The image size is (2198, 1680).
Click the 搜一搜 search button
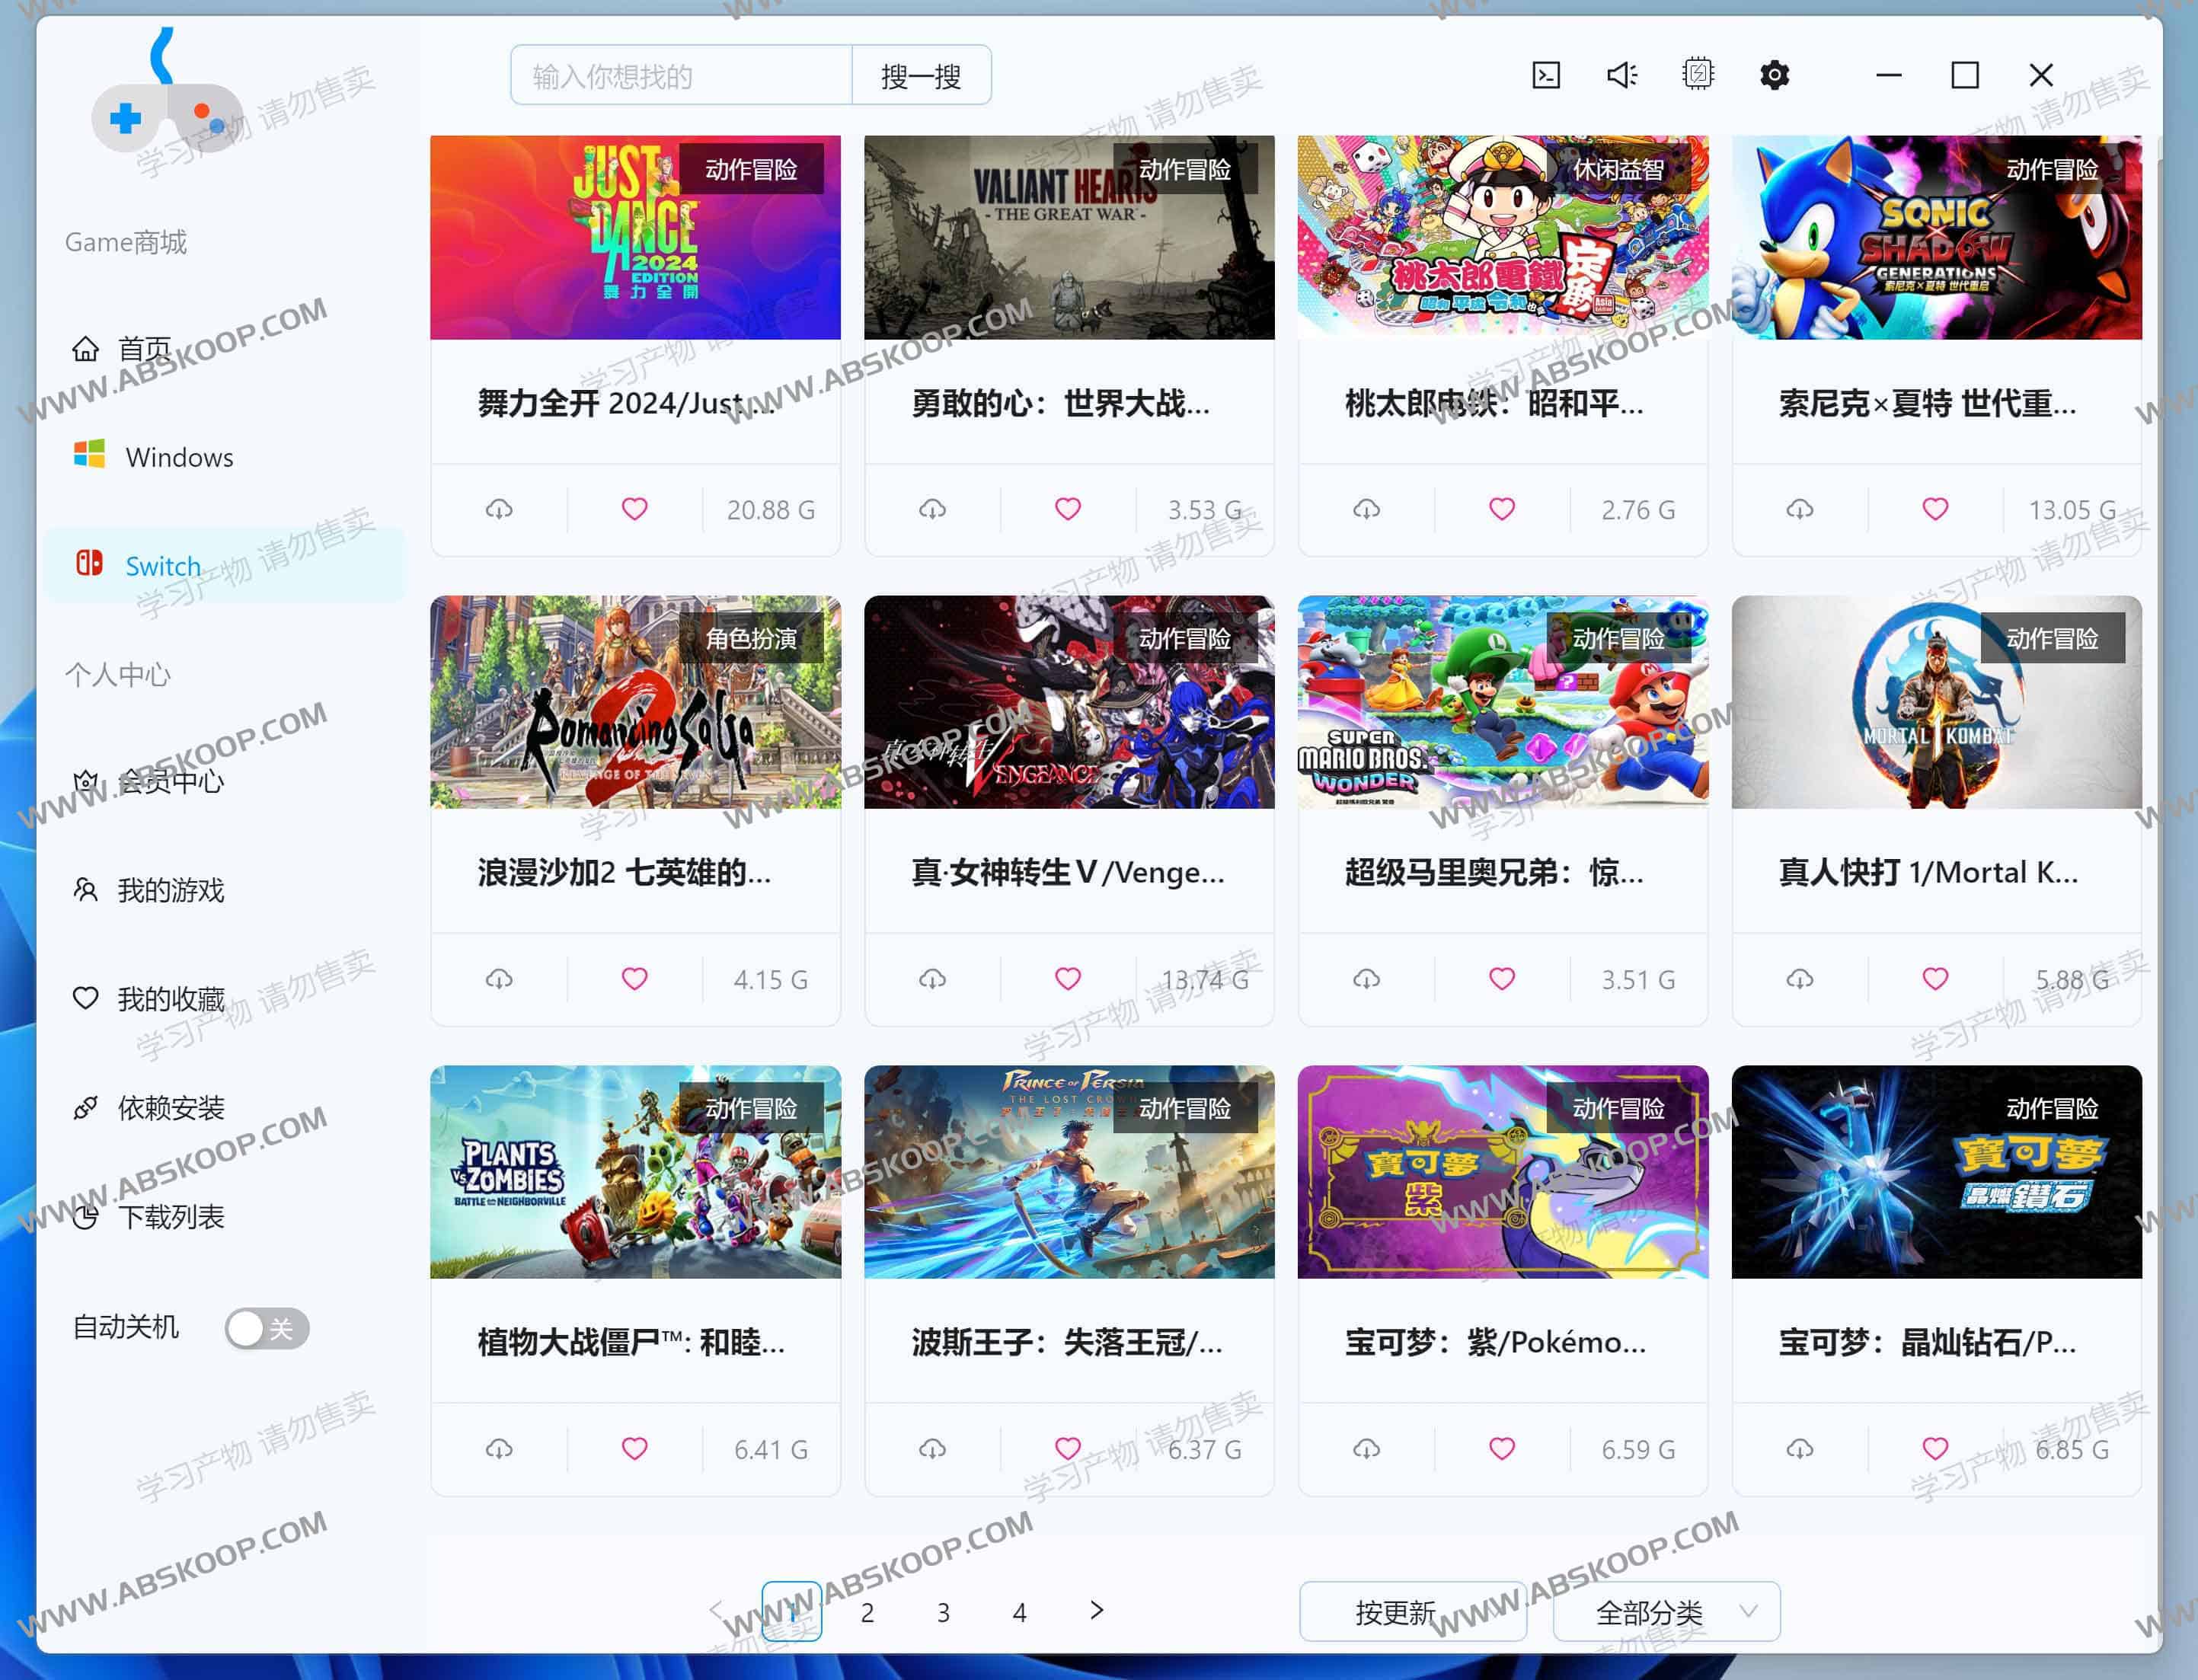[921, 75]
